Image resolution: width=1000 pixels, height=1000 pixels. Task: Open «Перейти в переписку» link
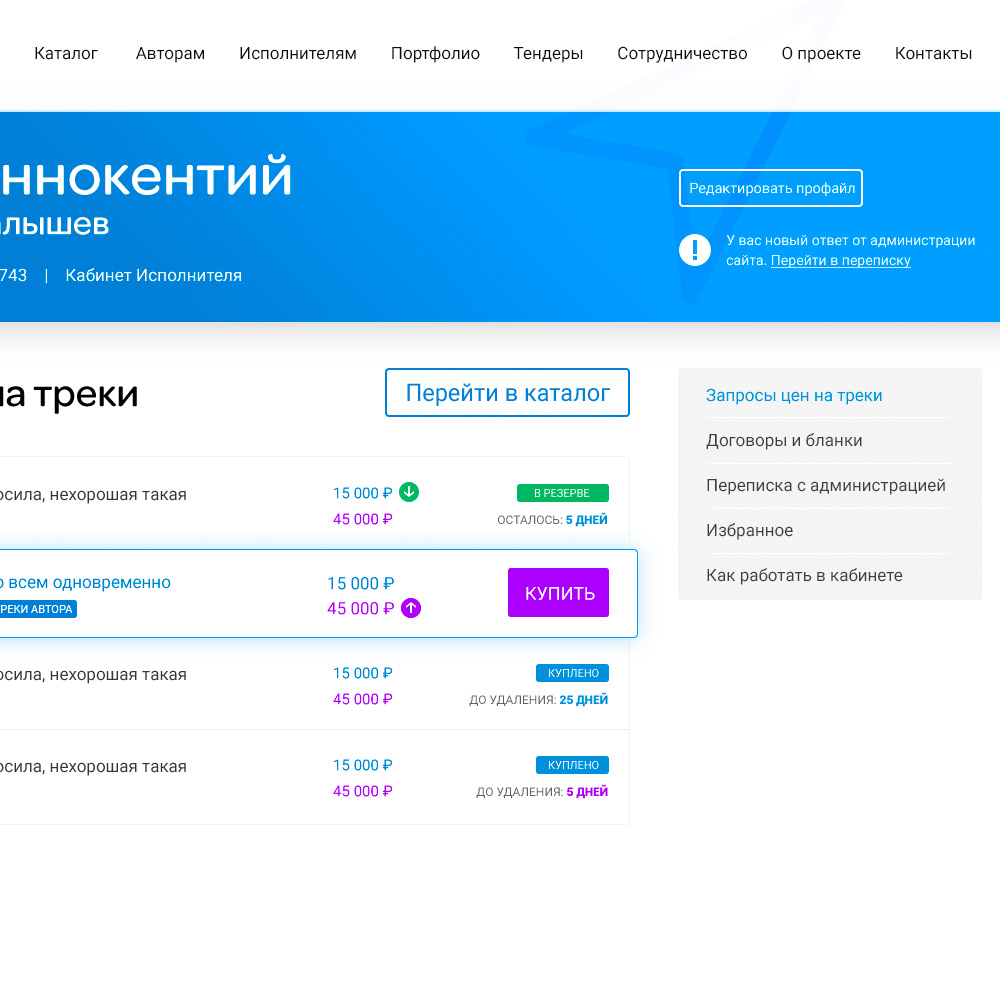pos(840,260)
